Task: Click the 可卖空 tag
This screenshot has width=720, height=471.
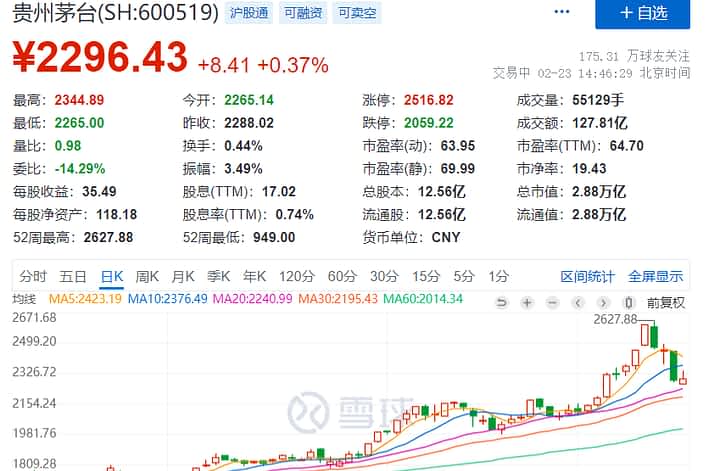Action: 357,13
